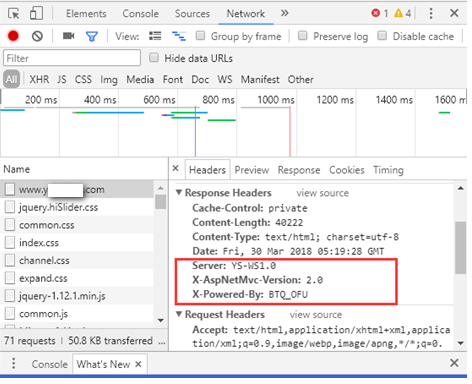Activate the inspect element picker icon

coord(14,14)
